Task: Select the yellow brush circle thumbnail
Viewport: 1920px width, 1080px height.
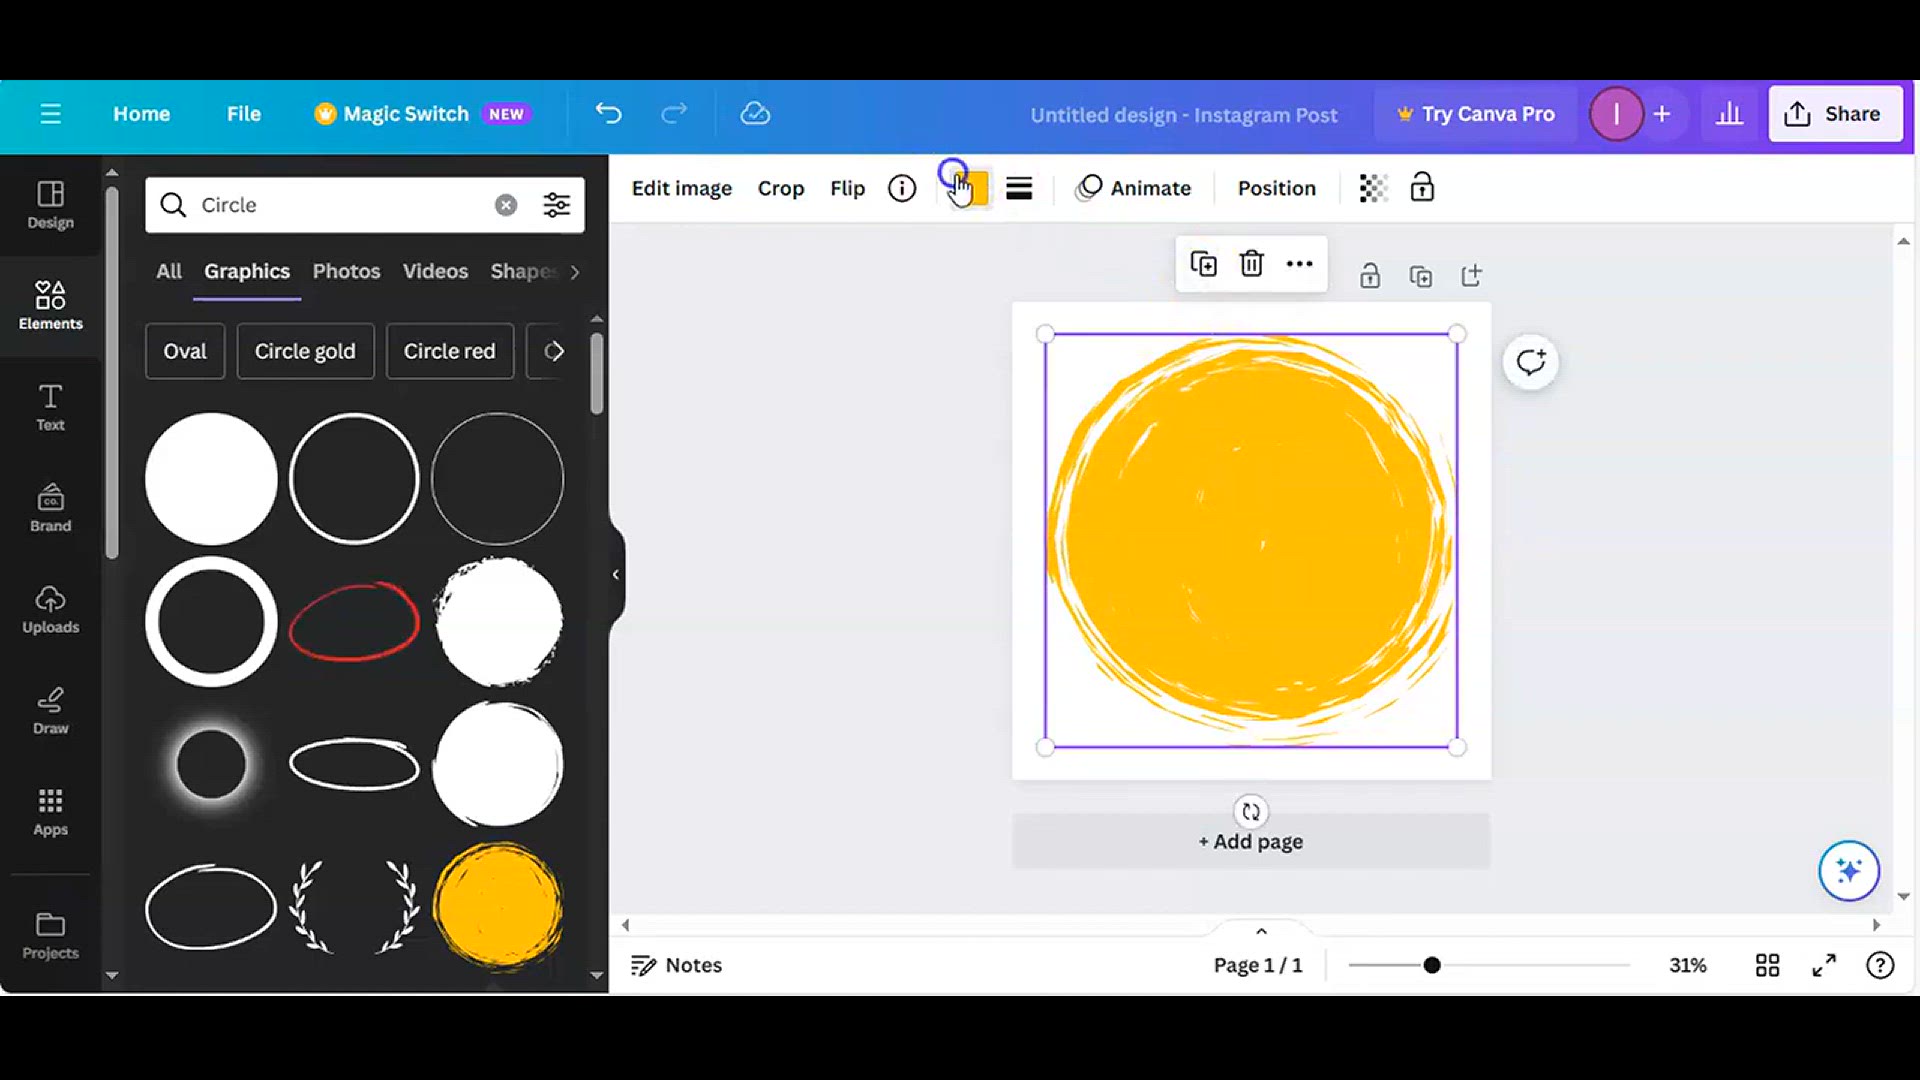Action: (x=498, y=906)
